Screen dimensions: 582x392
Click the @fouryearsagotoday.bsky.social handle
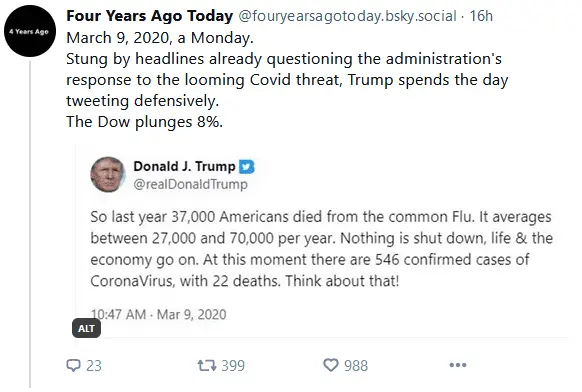click(x=347, y=16)
